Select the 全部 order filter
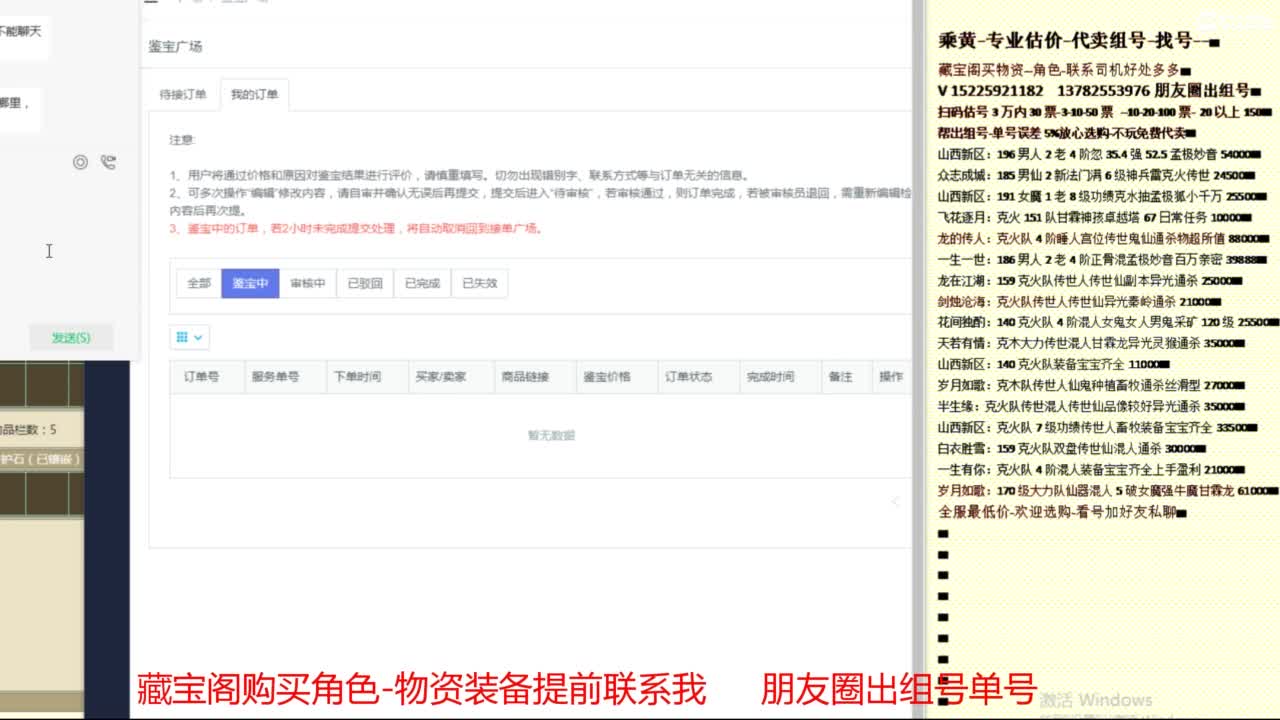The image size is (1280, 720). 199,283
